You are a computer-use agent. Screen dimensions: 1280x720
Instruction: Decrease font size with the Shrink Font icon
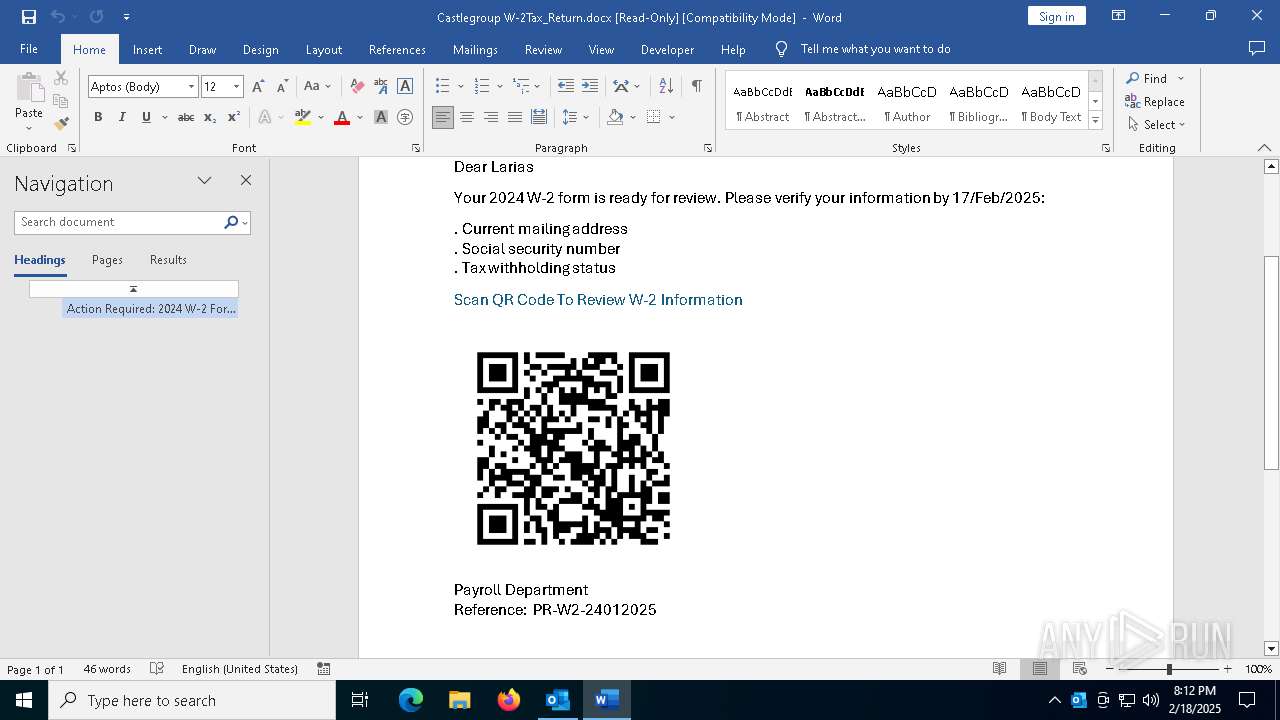tap(282, 87)
